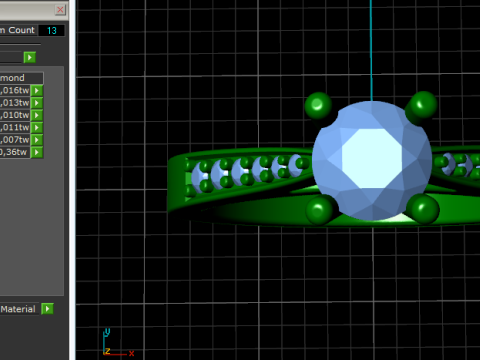Click the empty input field beside green arrow

click(x=11, y=57)
